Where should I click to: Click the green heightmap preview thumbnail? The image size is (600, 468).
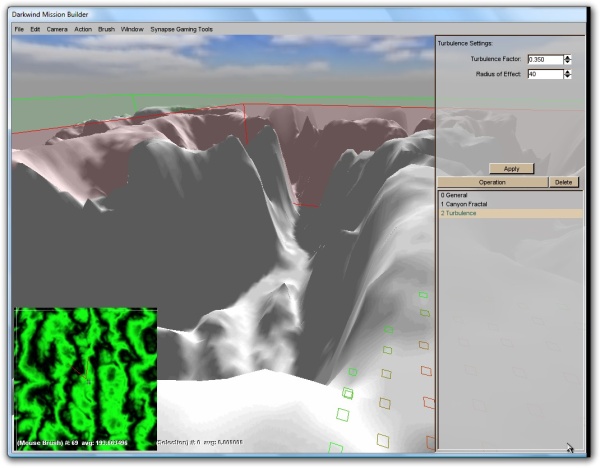click(x=85, y=378)
